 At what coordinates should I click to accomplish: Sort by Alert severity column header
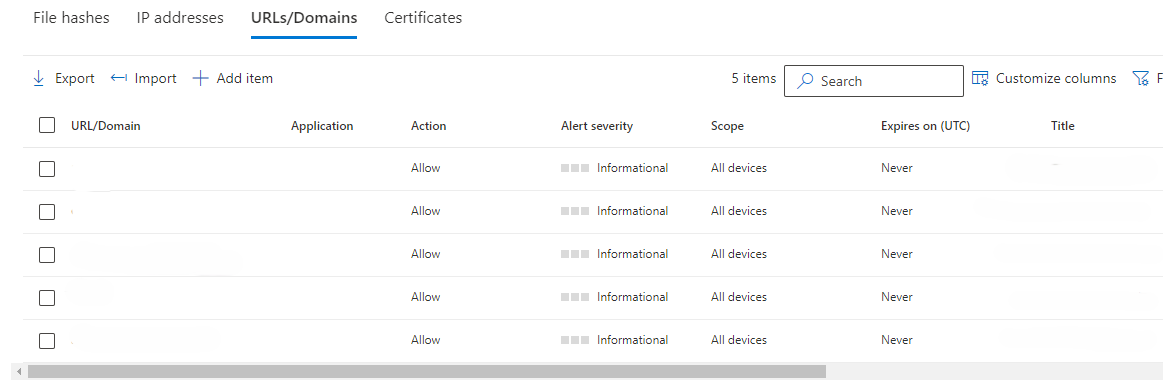[597, 125]
